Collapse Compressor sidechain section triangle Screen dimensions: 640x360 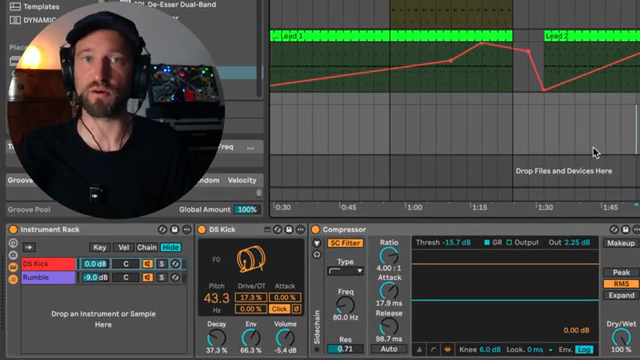[x=317, y=243]
